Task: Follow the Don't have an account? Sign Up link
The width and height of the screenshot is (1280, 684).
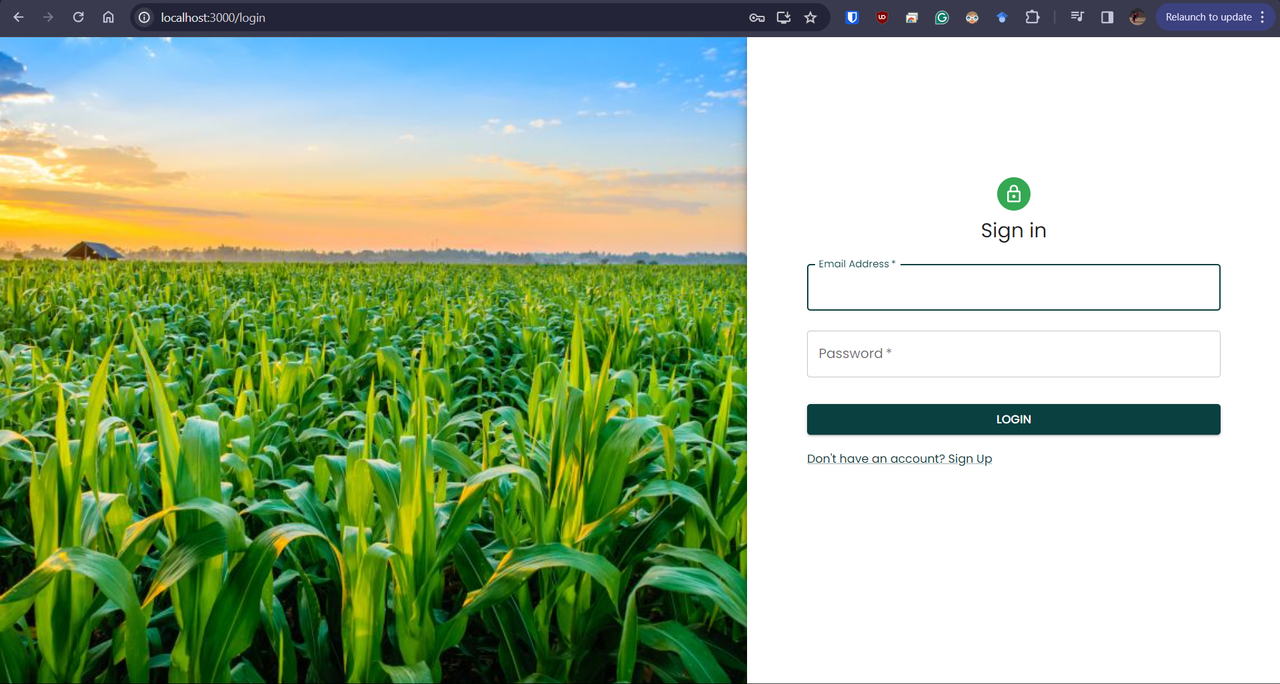Action: click(x=899, y=459)
